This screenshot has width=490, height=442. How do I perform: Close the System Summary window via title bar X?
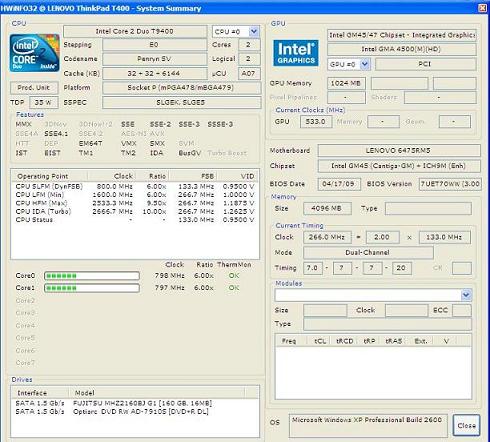click(x=482, y=8)
